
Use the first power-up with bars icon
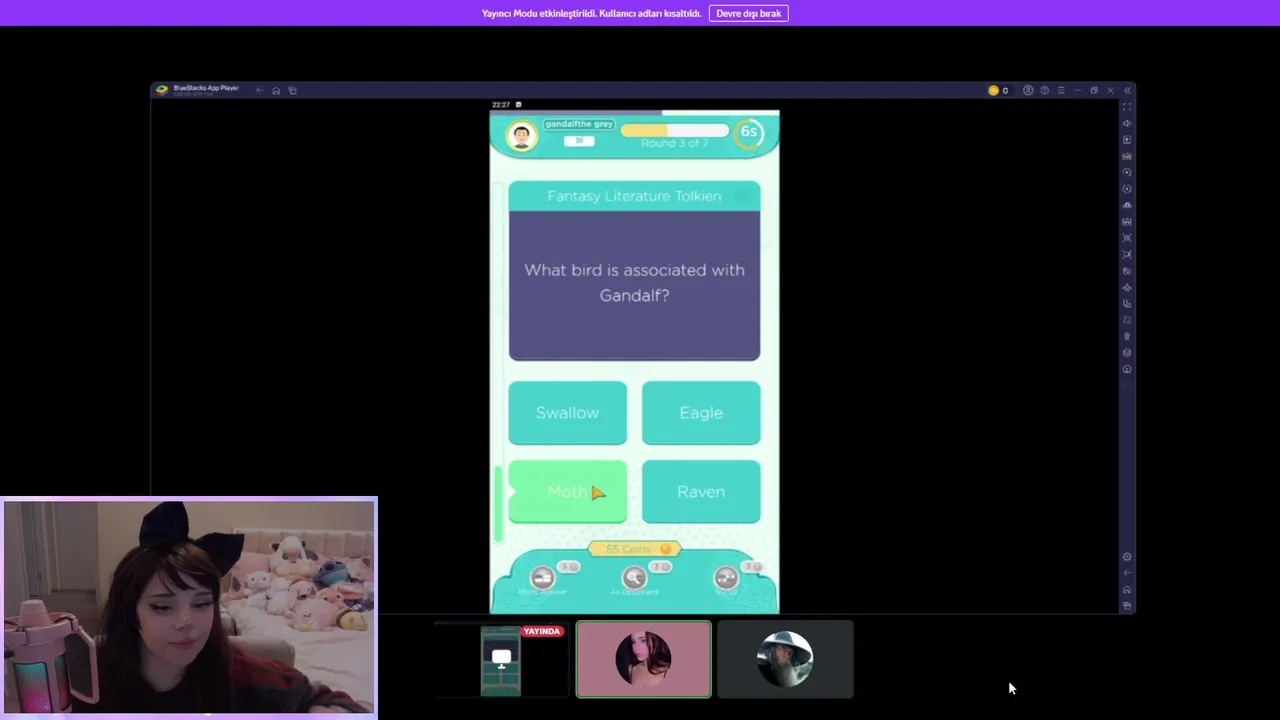pos(542,577)
